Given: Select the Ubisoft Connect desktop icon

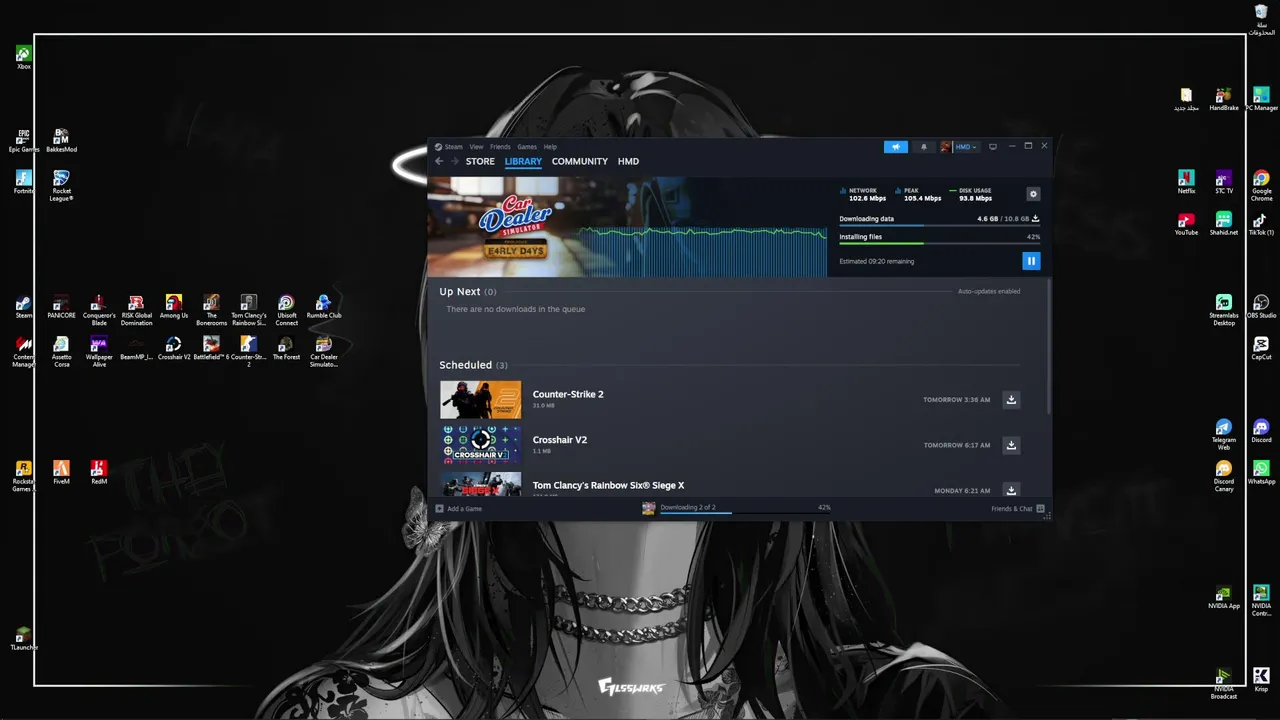Looking at the screenshot, I should (286, 309).
